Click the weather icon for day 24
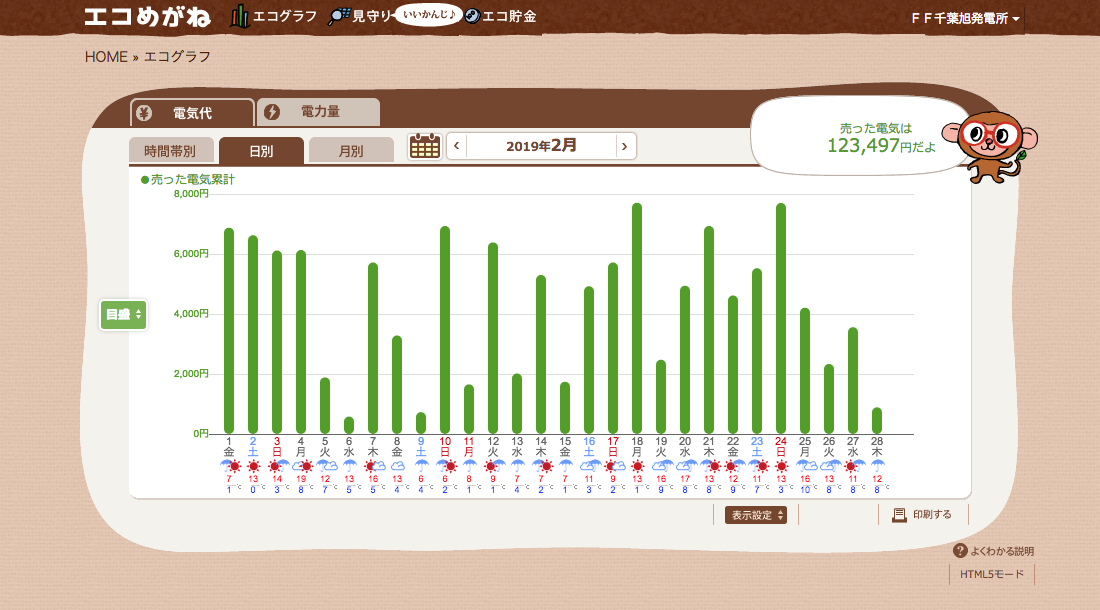The width and height of the screenshot is (1100, 610). click(781, 466)
